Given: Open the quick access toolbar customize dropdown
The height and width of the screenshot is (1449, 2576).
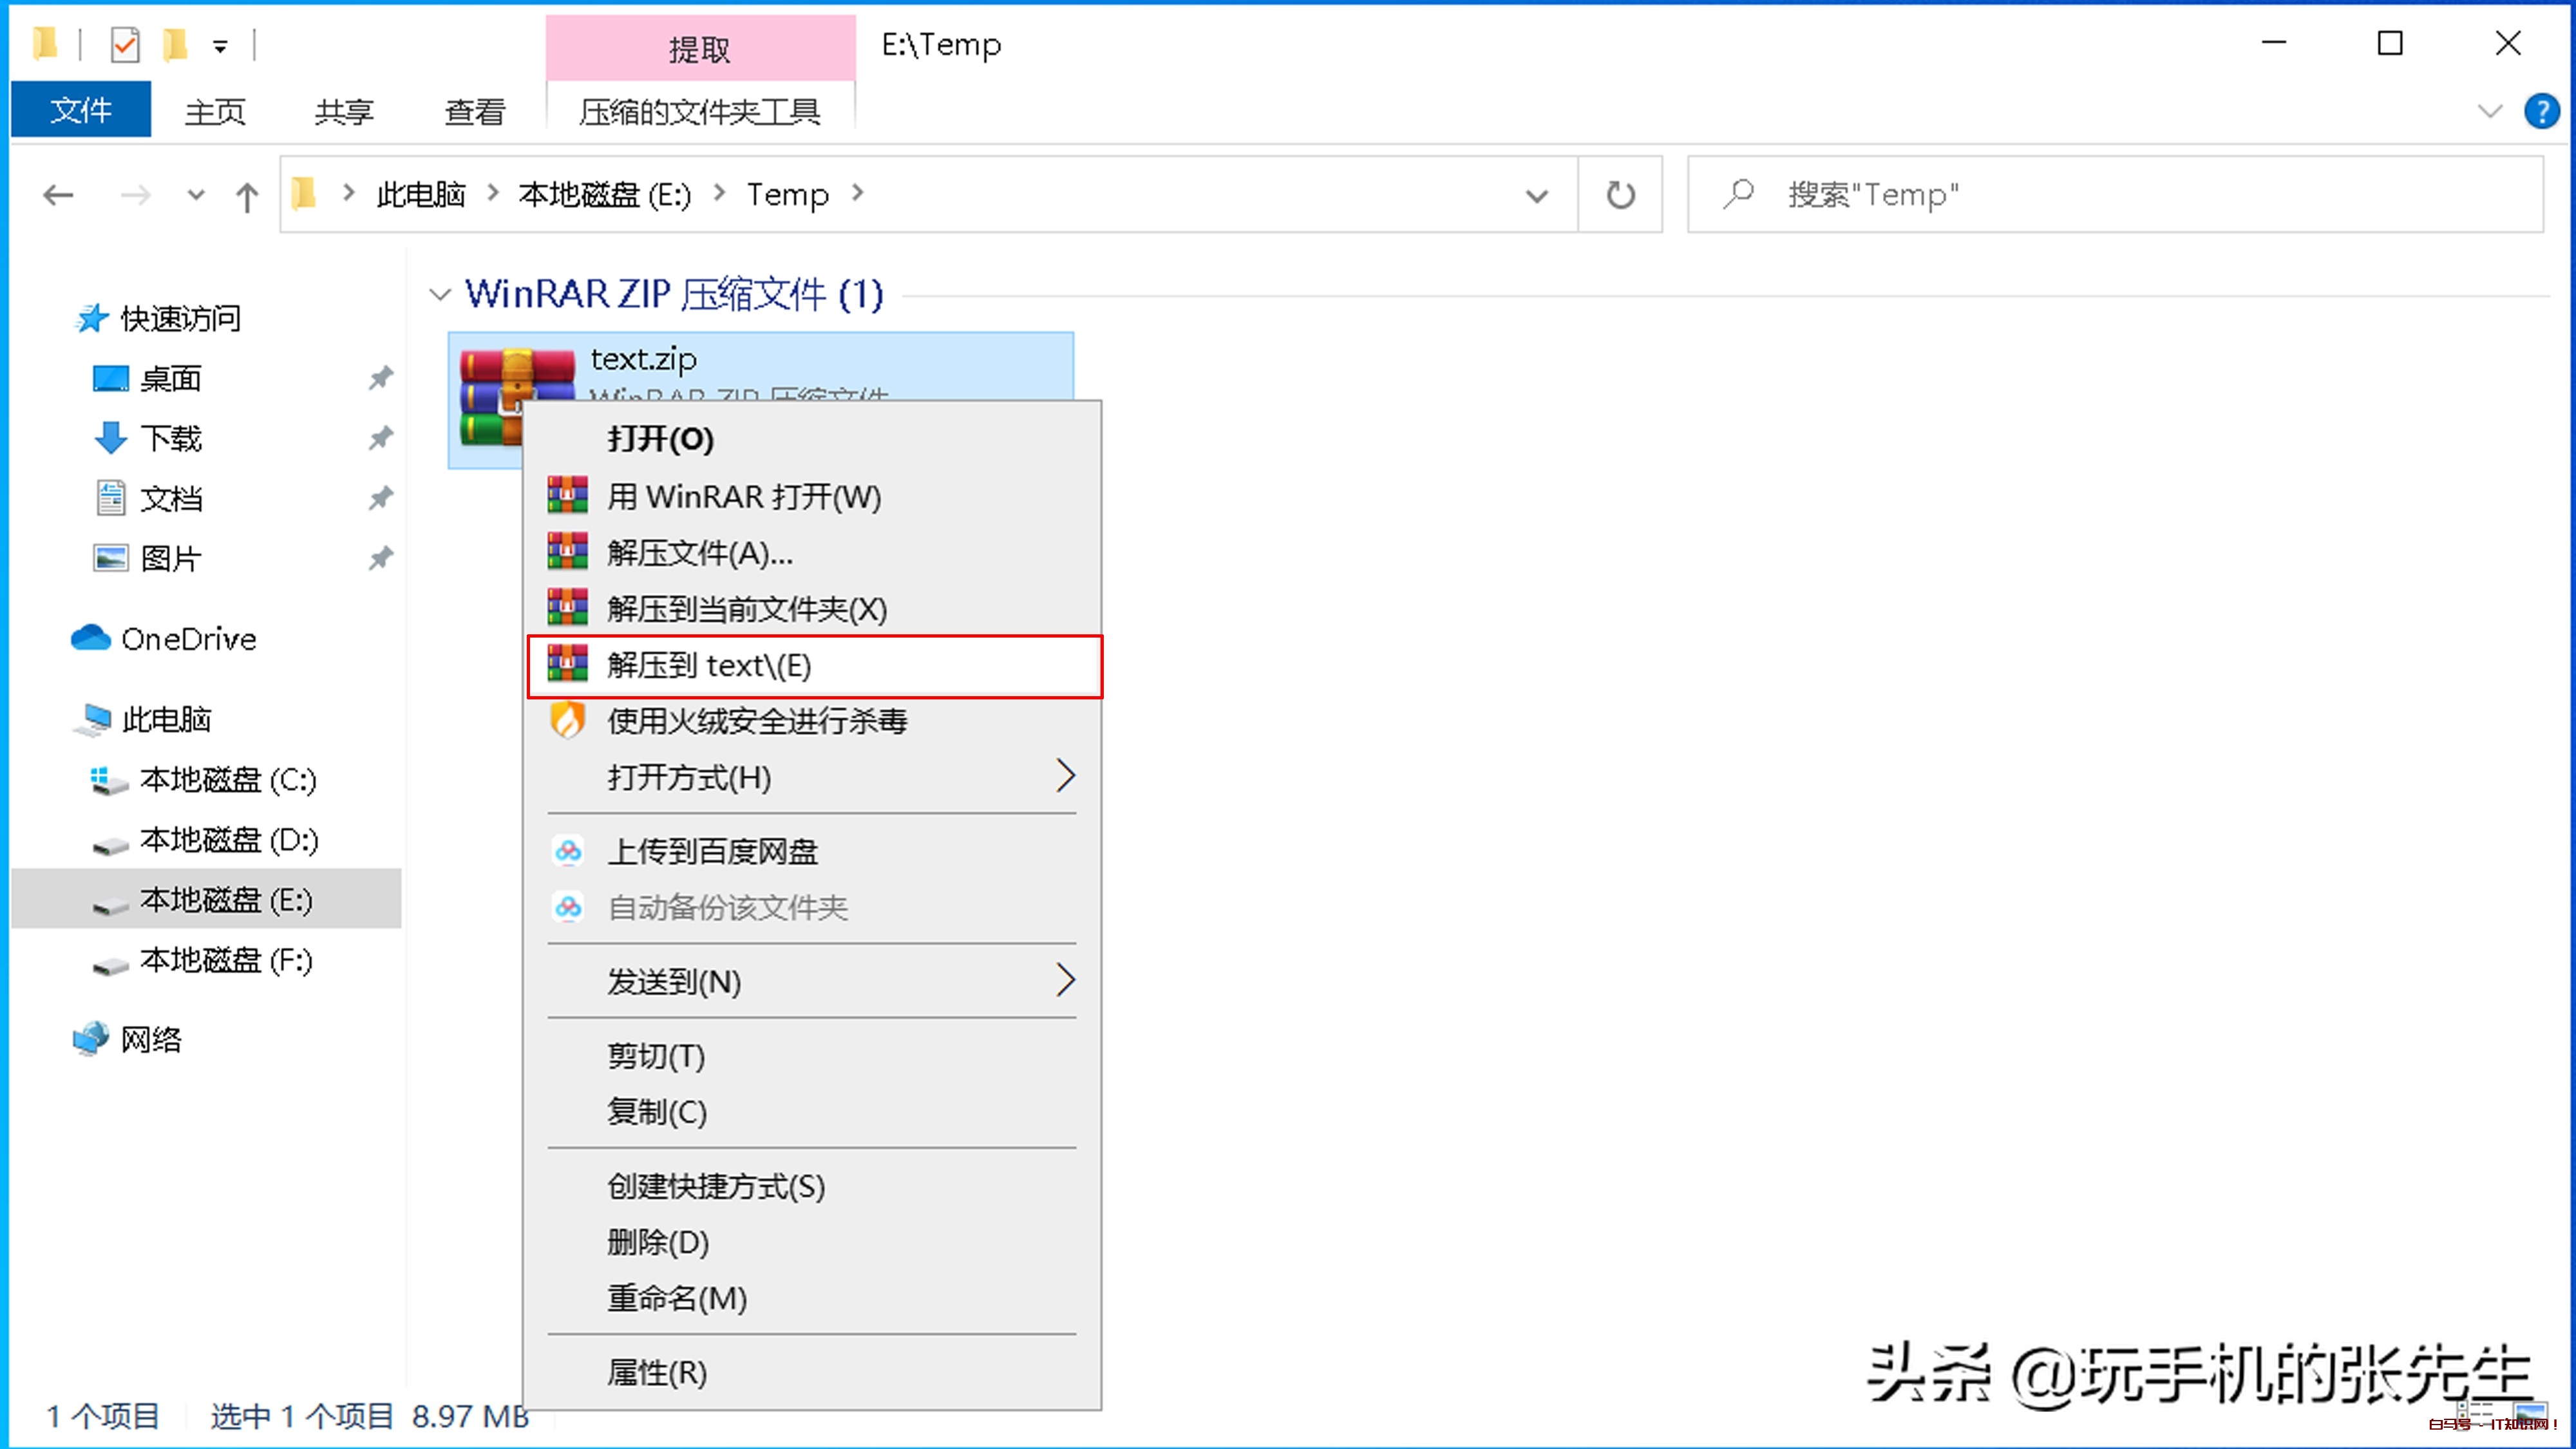Looking at the screenshot, I should point(221,45).
